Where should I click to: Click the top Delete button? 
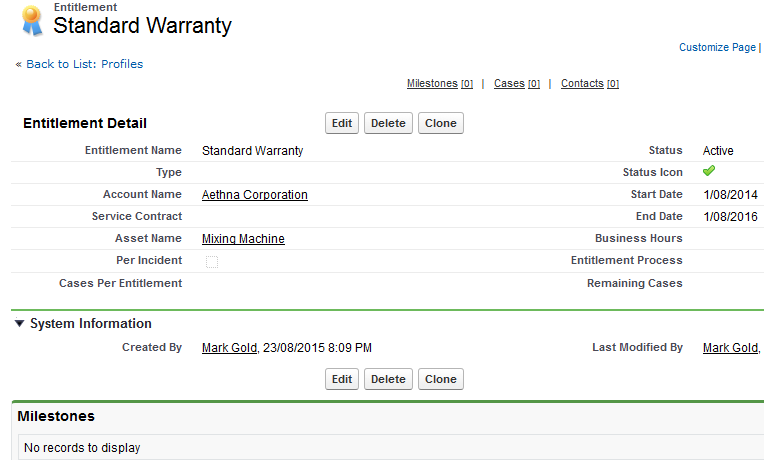coord(388,123)
